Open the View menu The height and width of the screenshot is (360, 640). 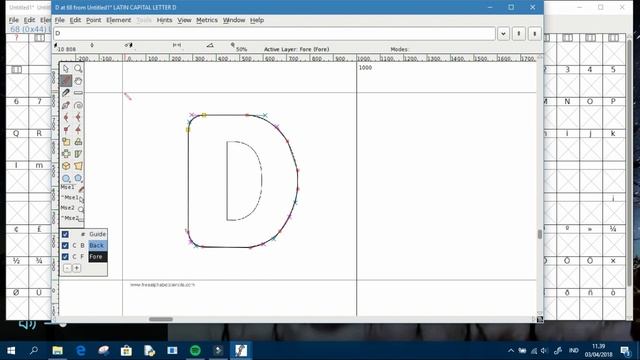184,20
